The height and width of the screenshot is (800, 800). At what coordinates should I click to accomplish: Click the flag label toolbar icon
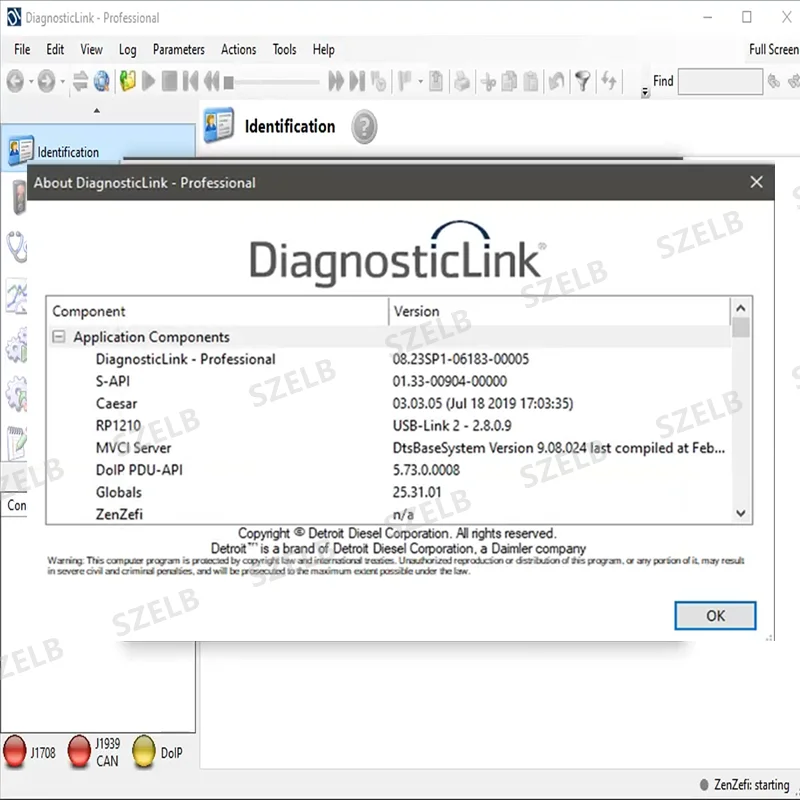point(405,81)
